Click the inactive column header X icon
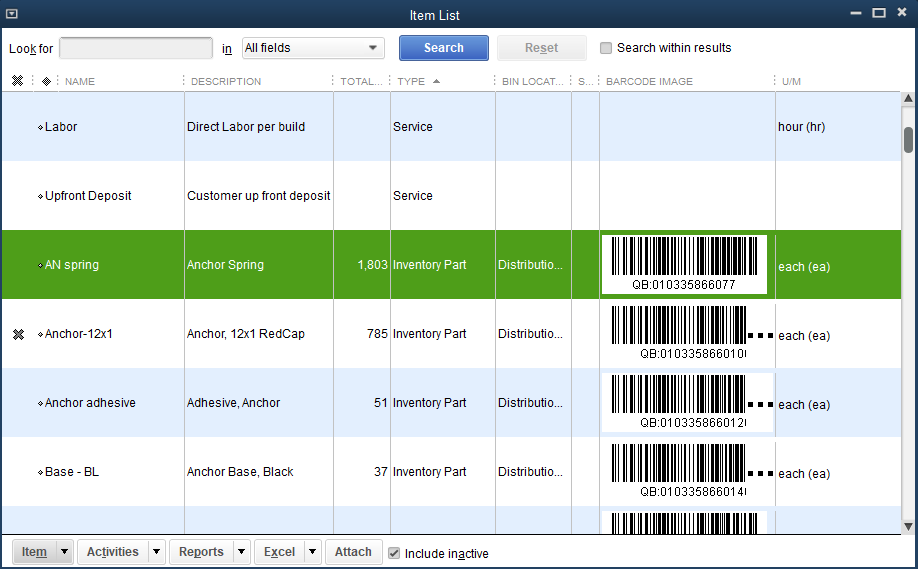The width and height of the screenshot is (918, 569). pyautogui.click(x=17, y=81)
